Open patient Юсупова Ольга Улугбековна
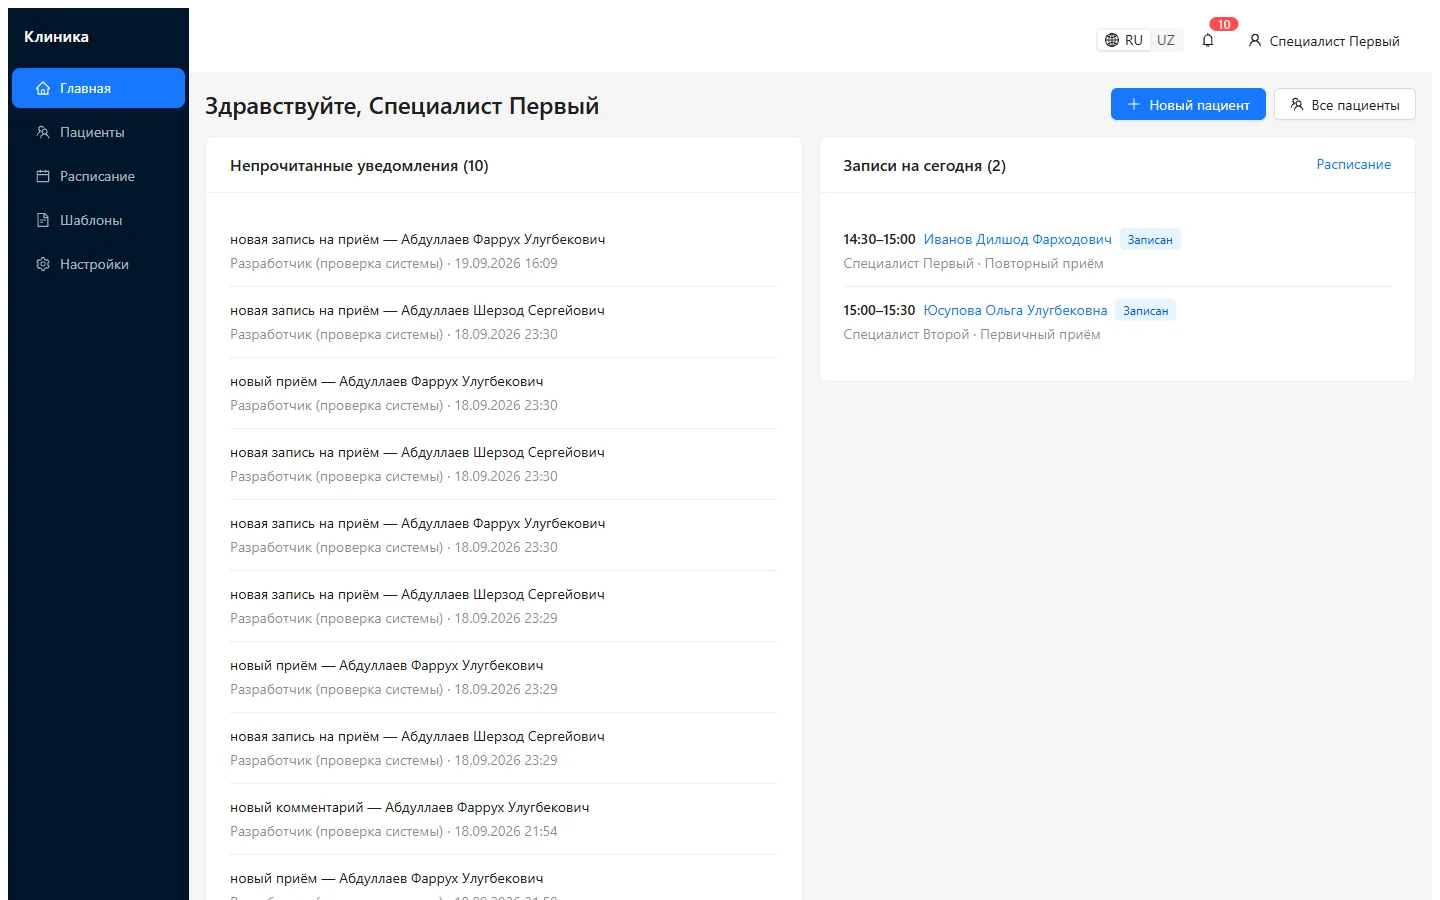This screenshot has height=900, width=1440. (x=1015, y=311)
